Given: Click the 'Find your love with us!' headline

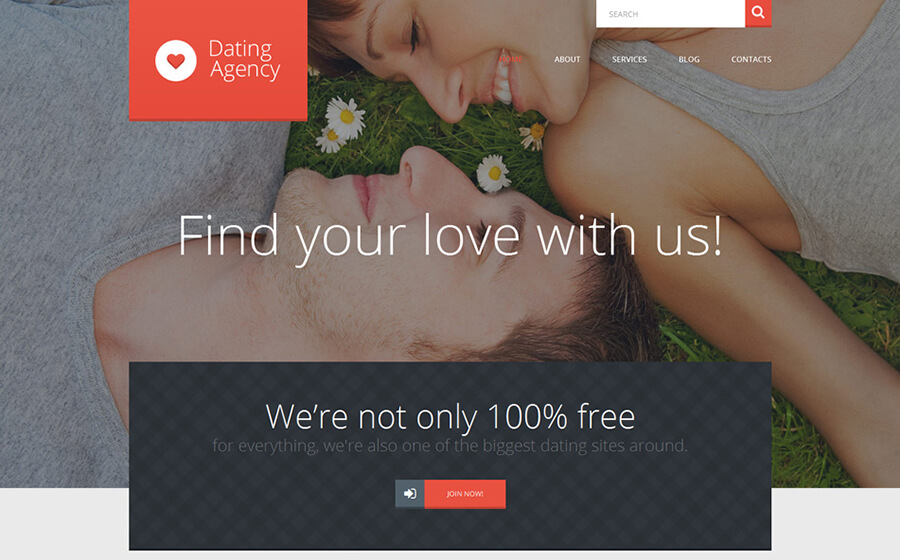Looking at the screenshot, I should pyautogui.click(x=450, y=237).
